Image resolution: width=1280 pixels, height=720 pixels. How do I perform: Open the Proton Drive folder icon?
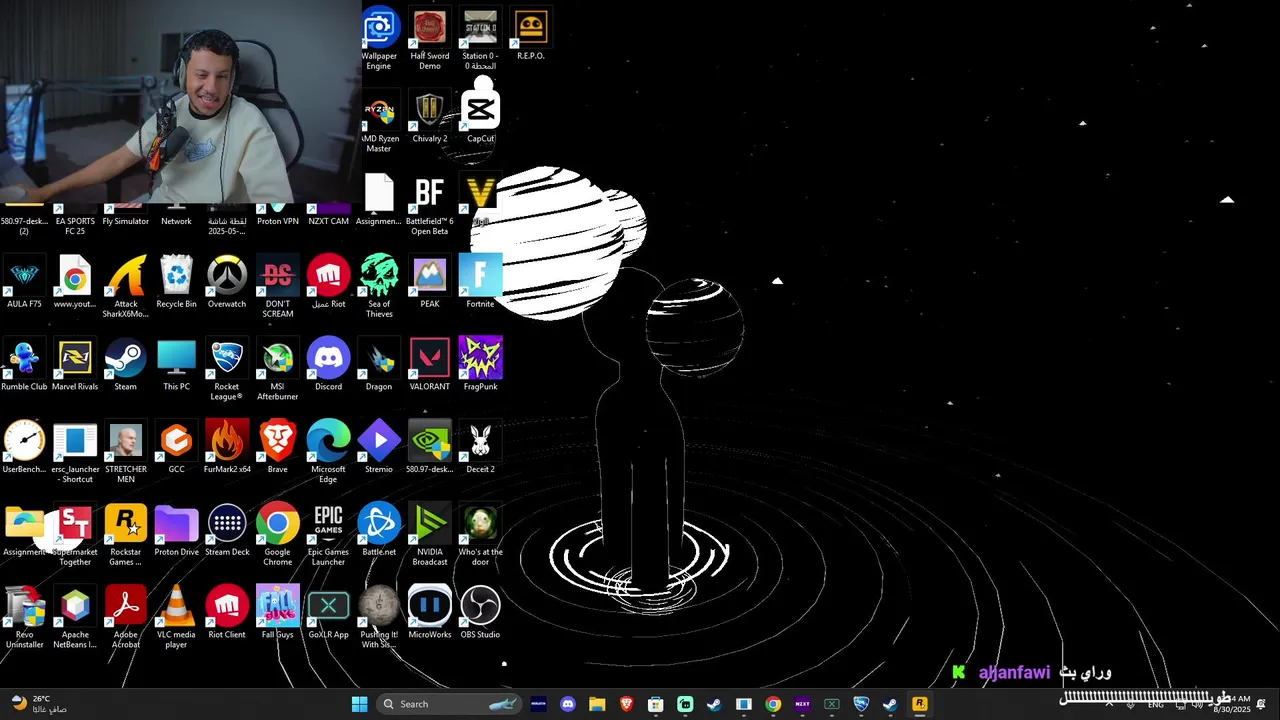coord(176,531)
